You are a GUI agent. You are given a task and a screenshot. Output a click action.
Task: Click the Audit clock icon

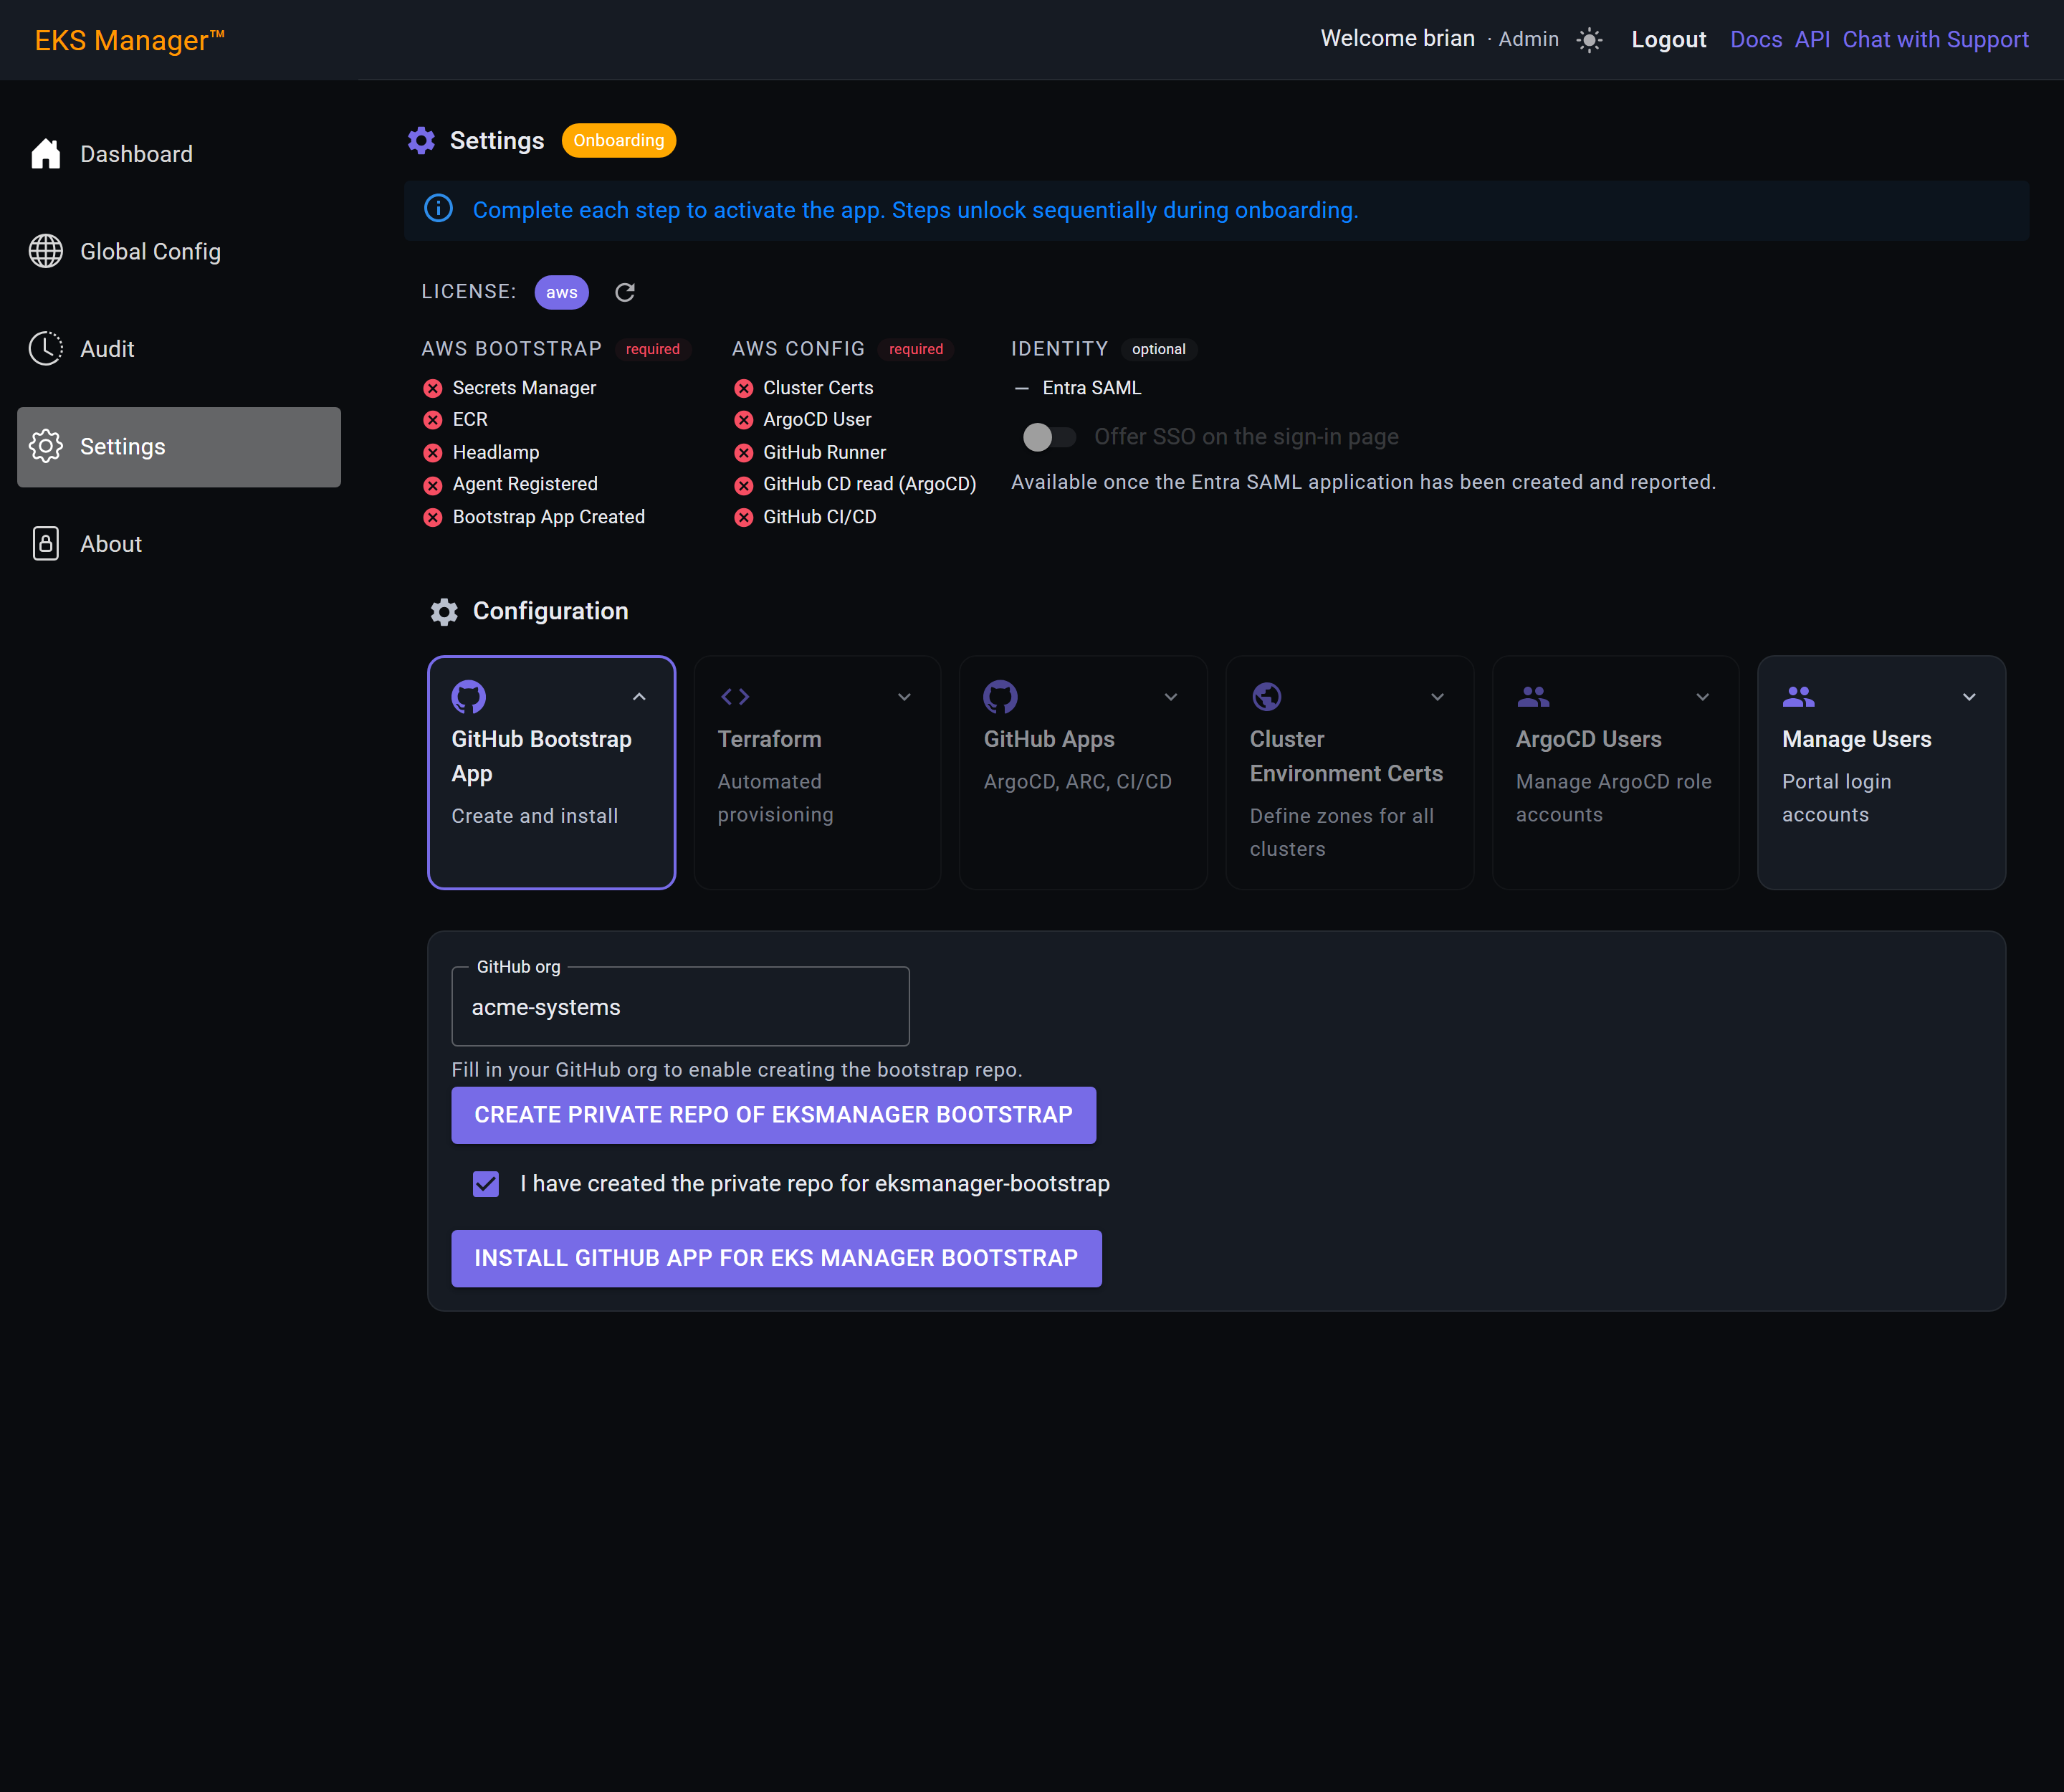(x=46, y=348)
